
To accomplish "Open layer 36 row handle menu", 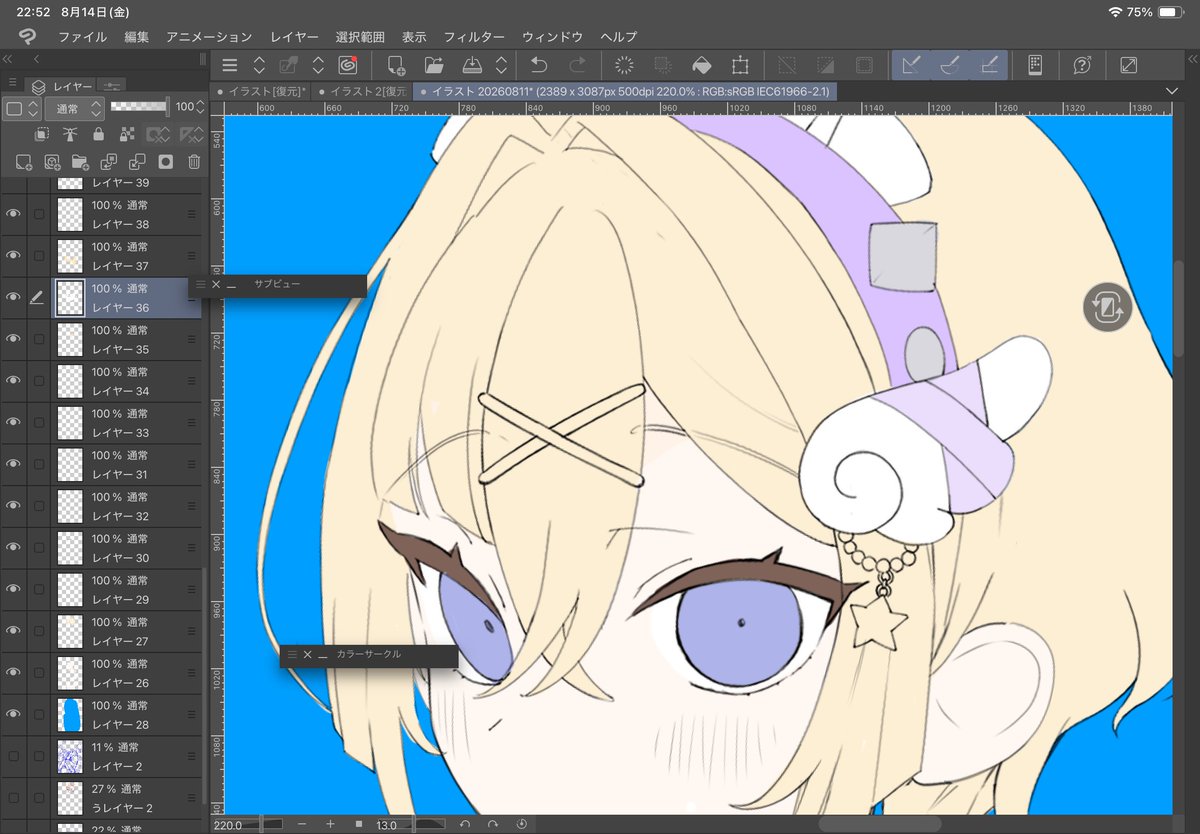I will 191,298.
